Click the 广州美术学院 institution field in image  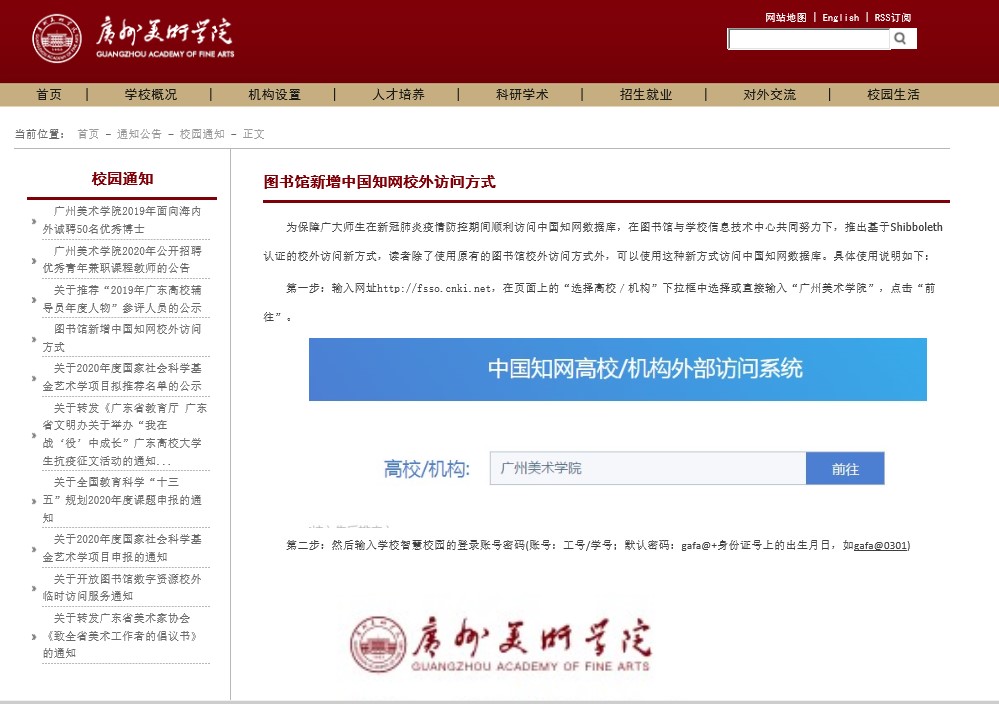pyautogui.click(x=647, y=469)
